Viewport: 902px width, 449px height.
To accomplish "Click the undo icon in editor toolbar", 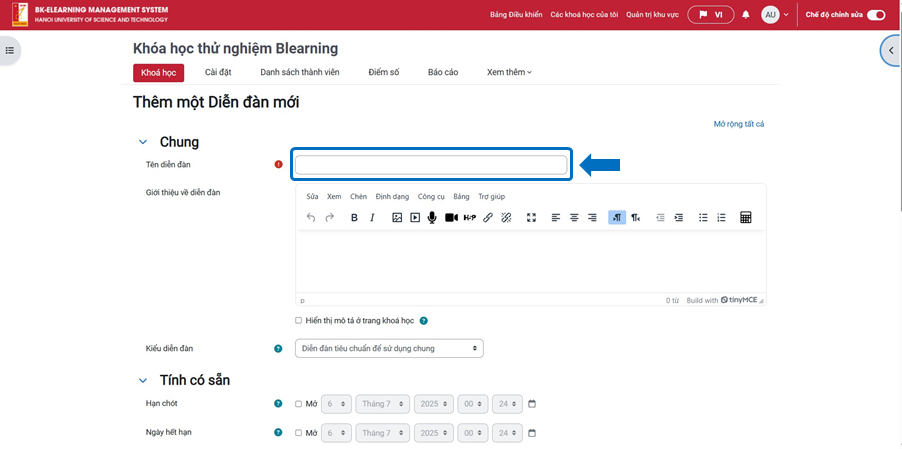I will [311, 217].
